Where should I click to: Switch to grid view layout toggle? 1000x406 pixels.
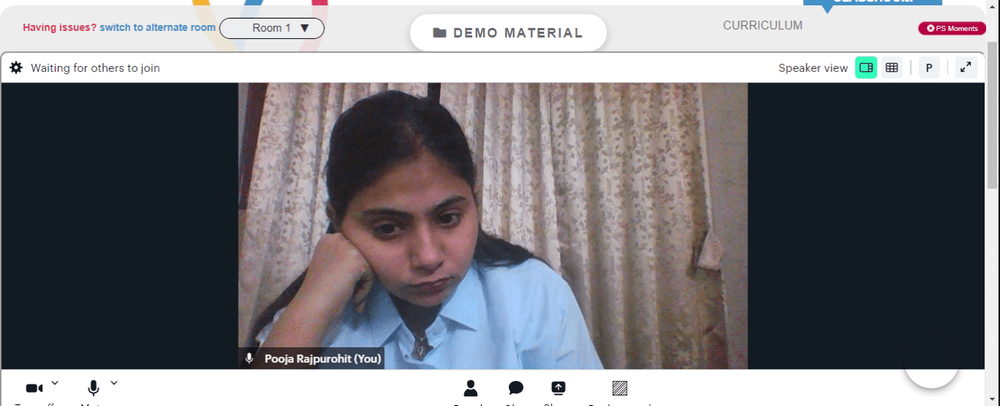pos(892,67)
